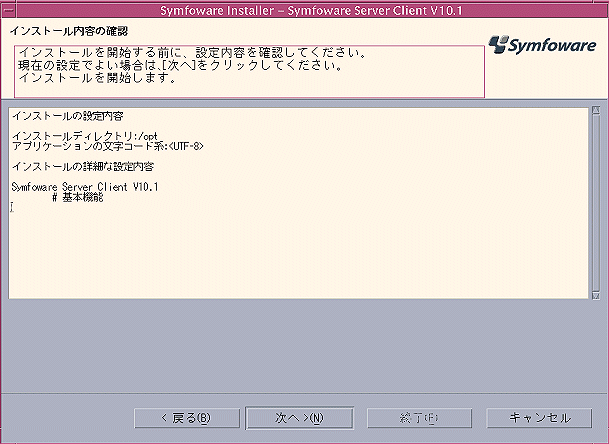Click the vertical scrollbar track
609x444 pixels.
click(x=596, y=203)
